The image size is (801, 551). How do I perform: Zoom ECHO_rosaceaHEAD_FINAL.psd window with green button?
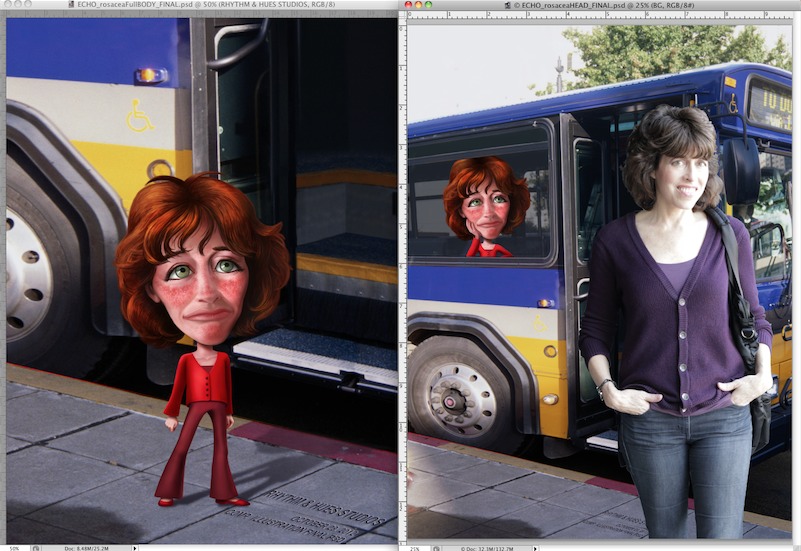[x=429, y=5]
